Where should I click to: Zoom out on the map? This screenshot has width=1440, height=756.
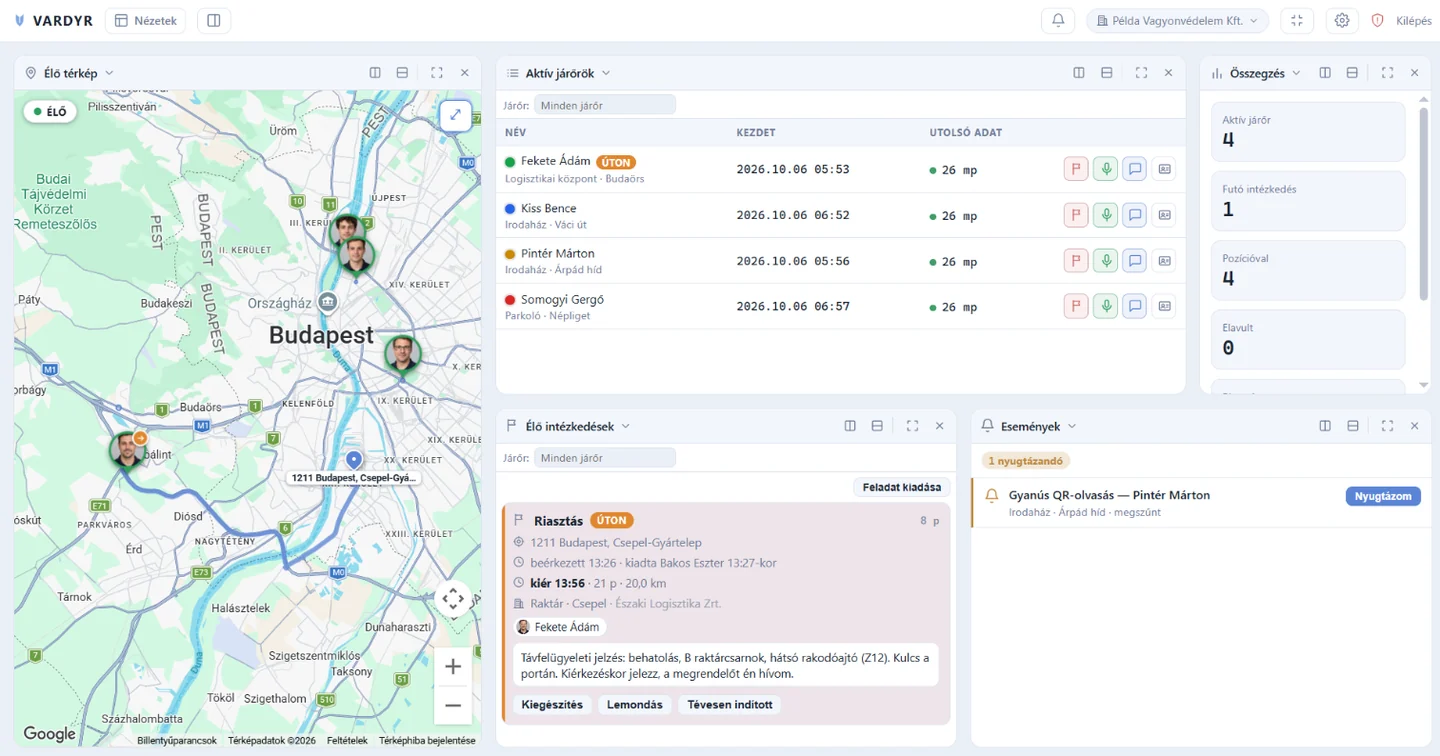pos(453,705)
